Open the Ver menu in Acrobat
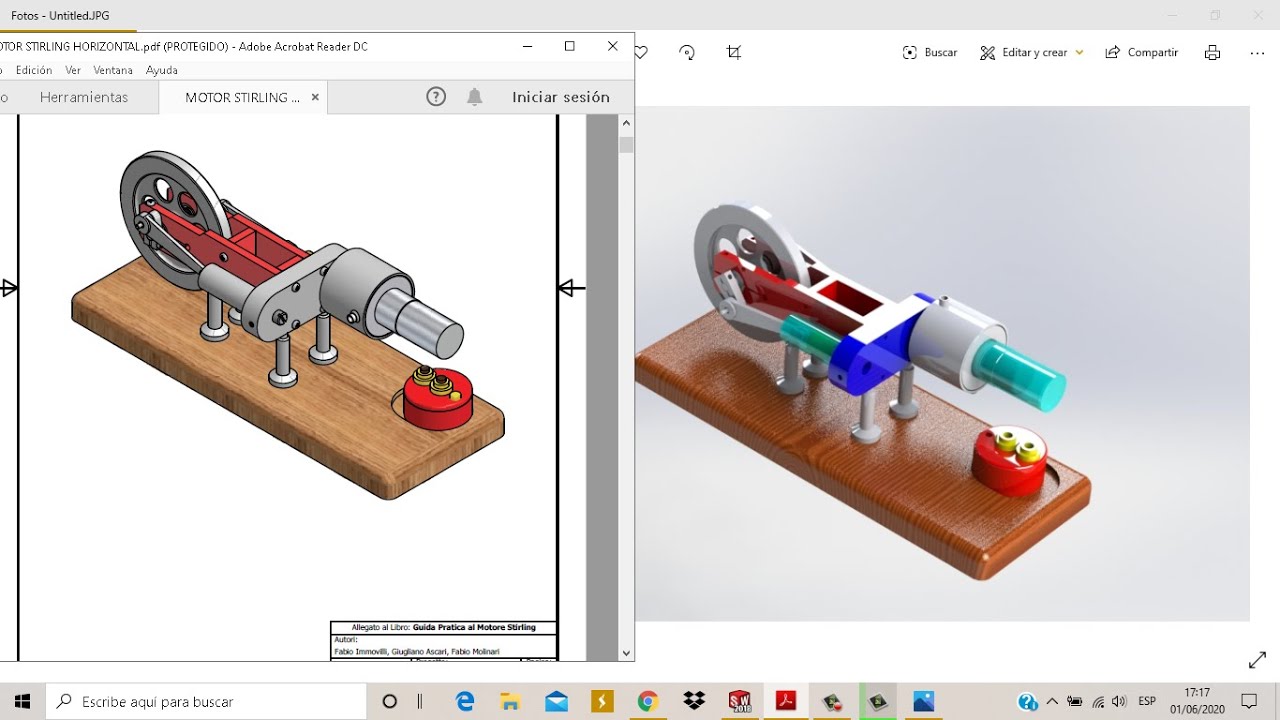Image resolution: width=1280 pixels, height=720 pixels. click(73, 70)
